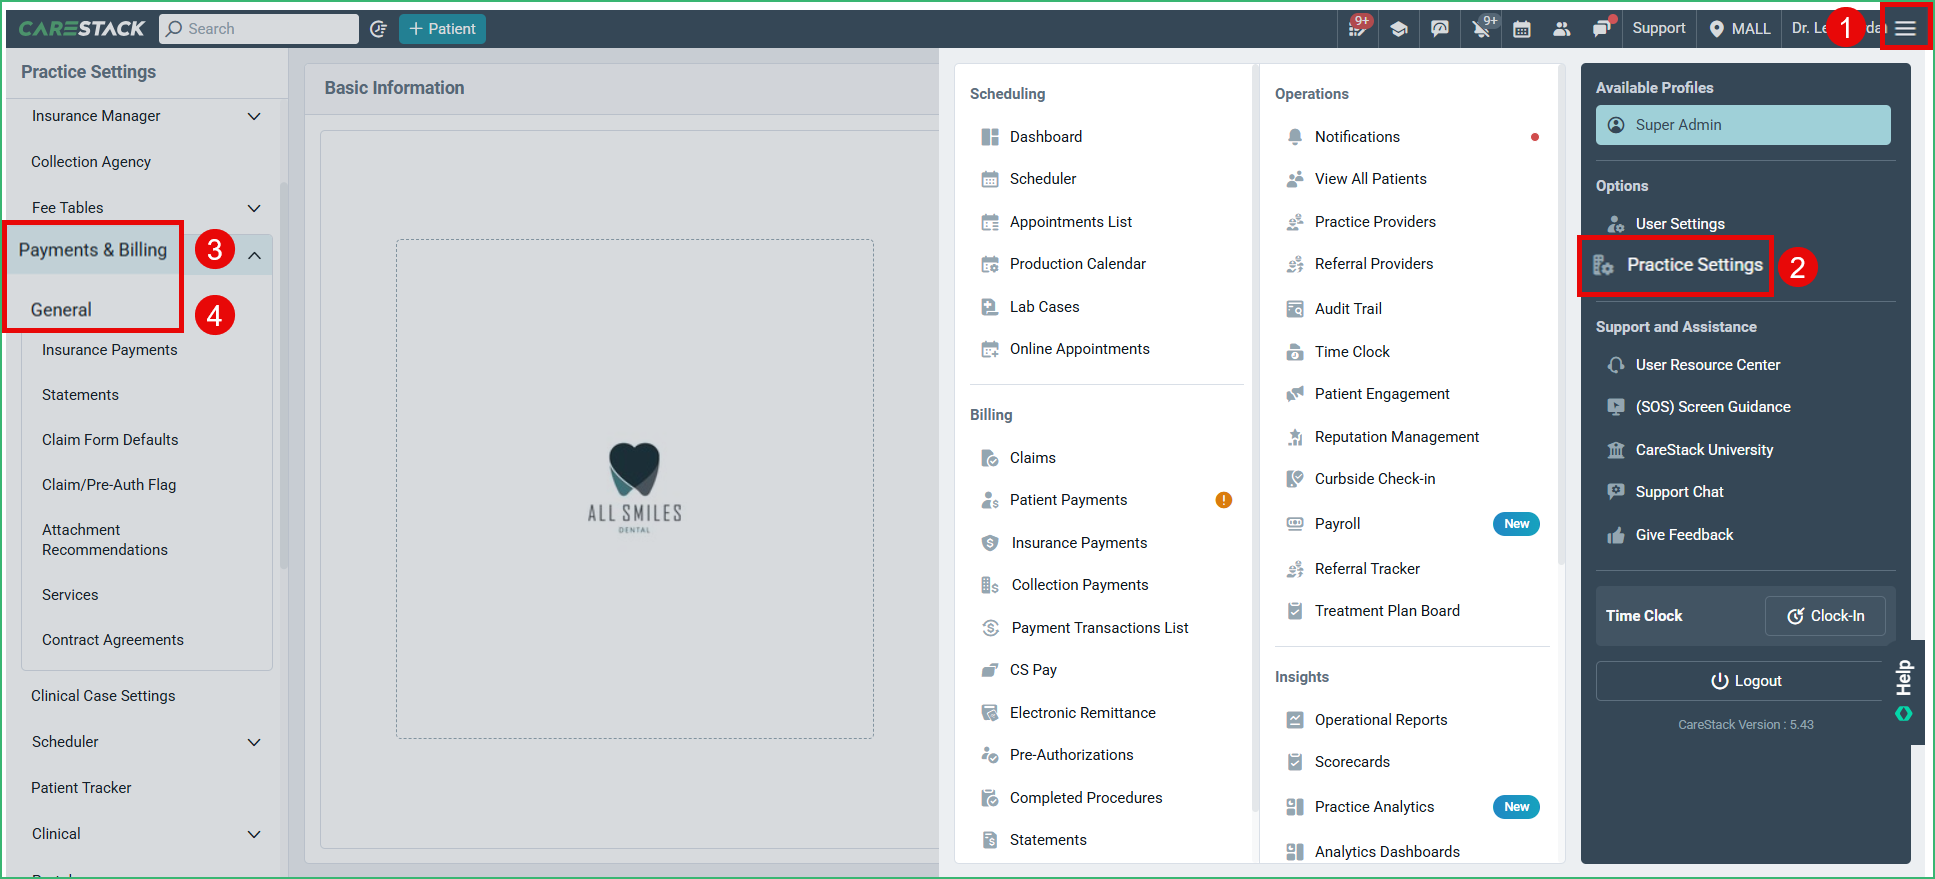1935x879 pixels.
Task: Click the calendar icon in top bar
Action: coord(1522,29)
